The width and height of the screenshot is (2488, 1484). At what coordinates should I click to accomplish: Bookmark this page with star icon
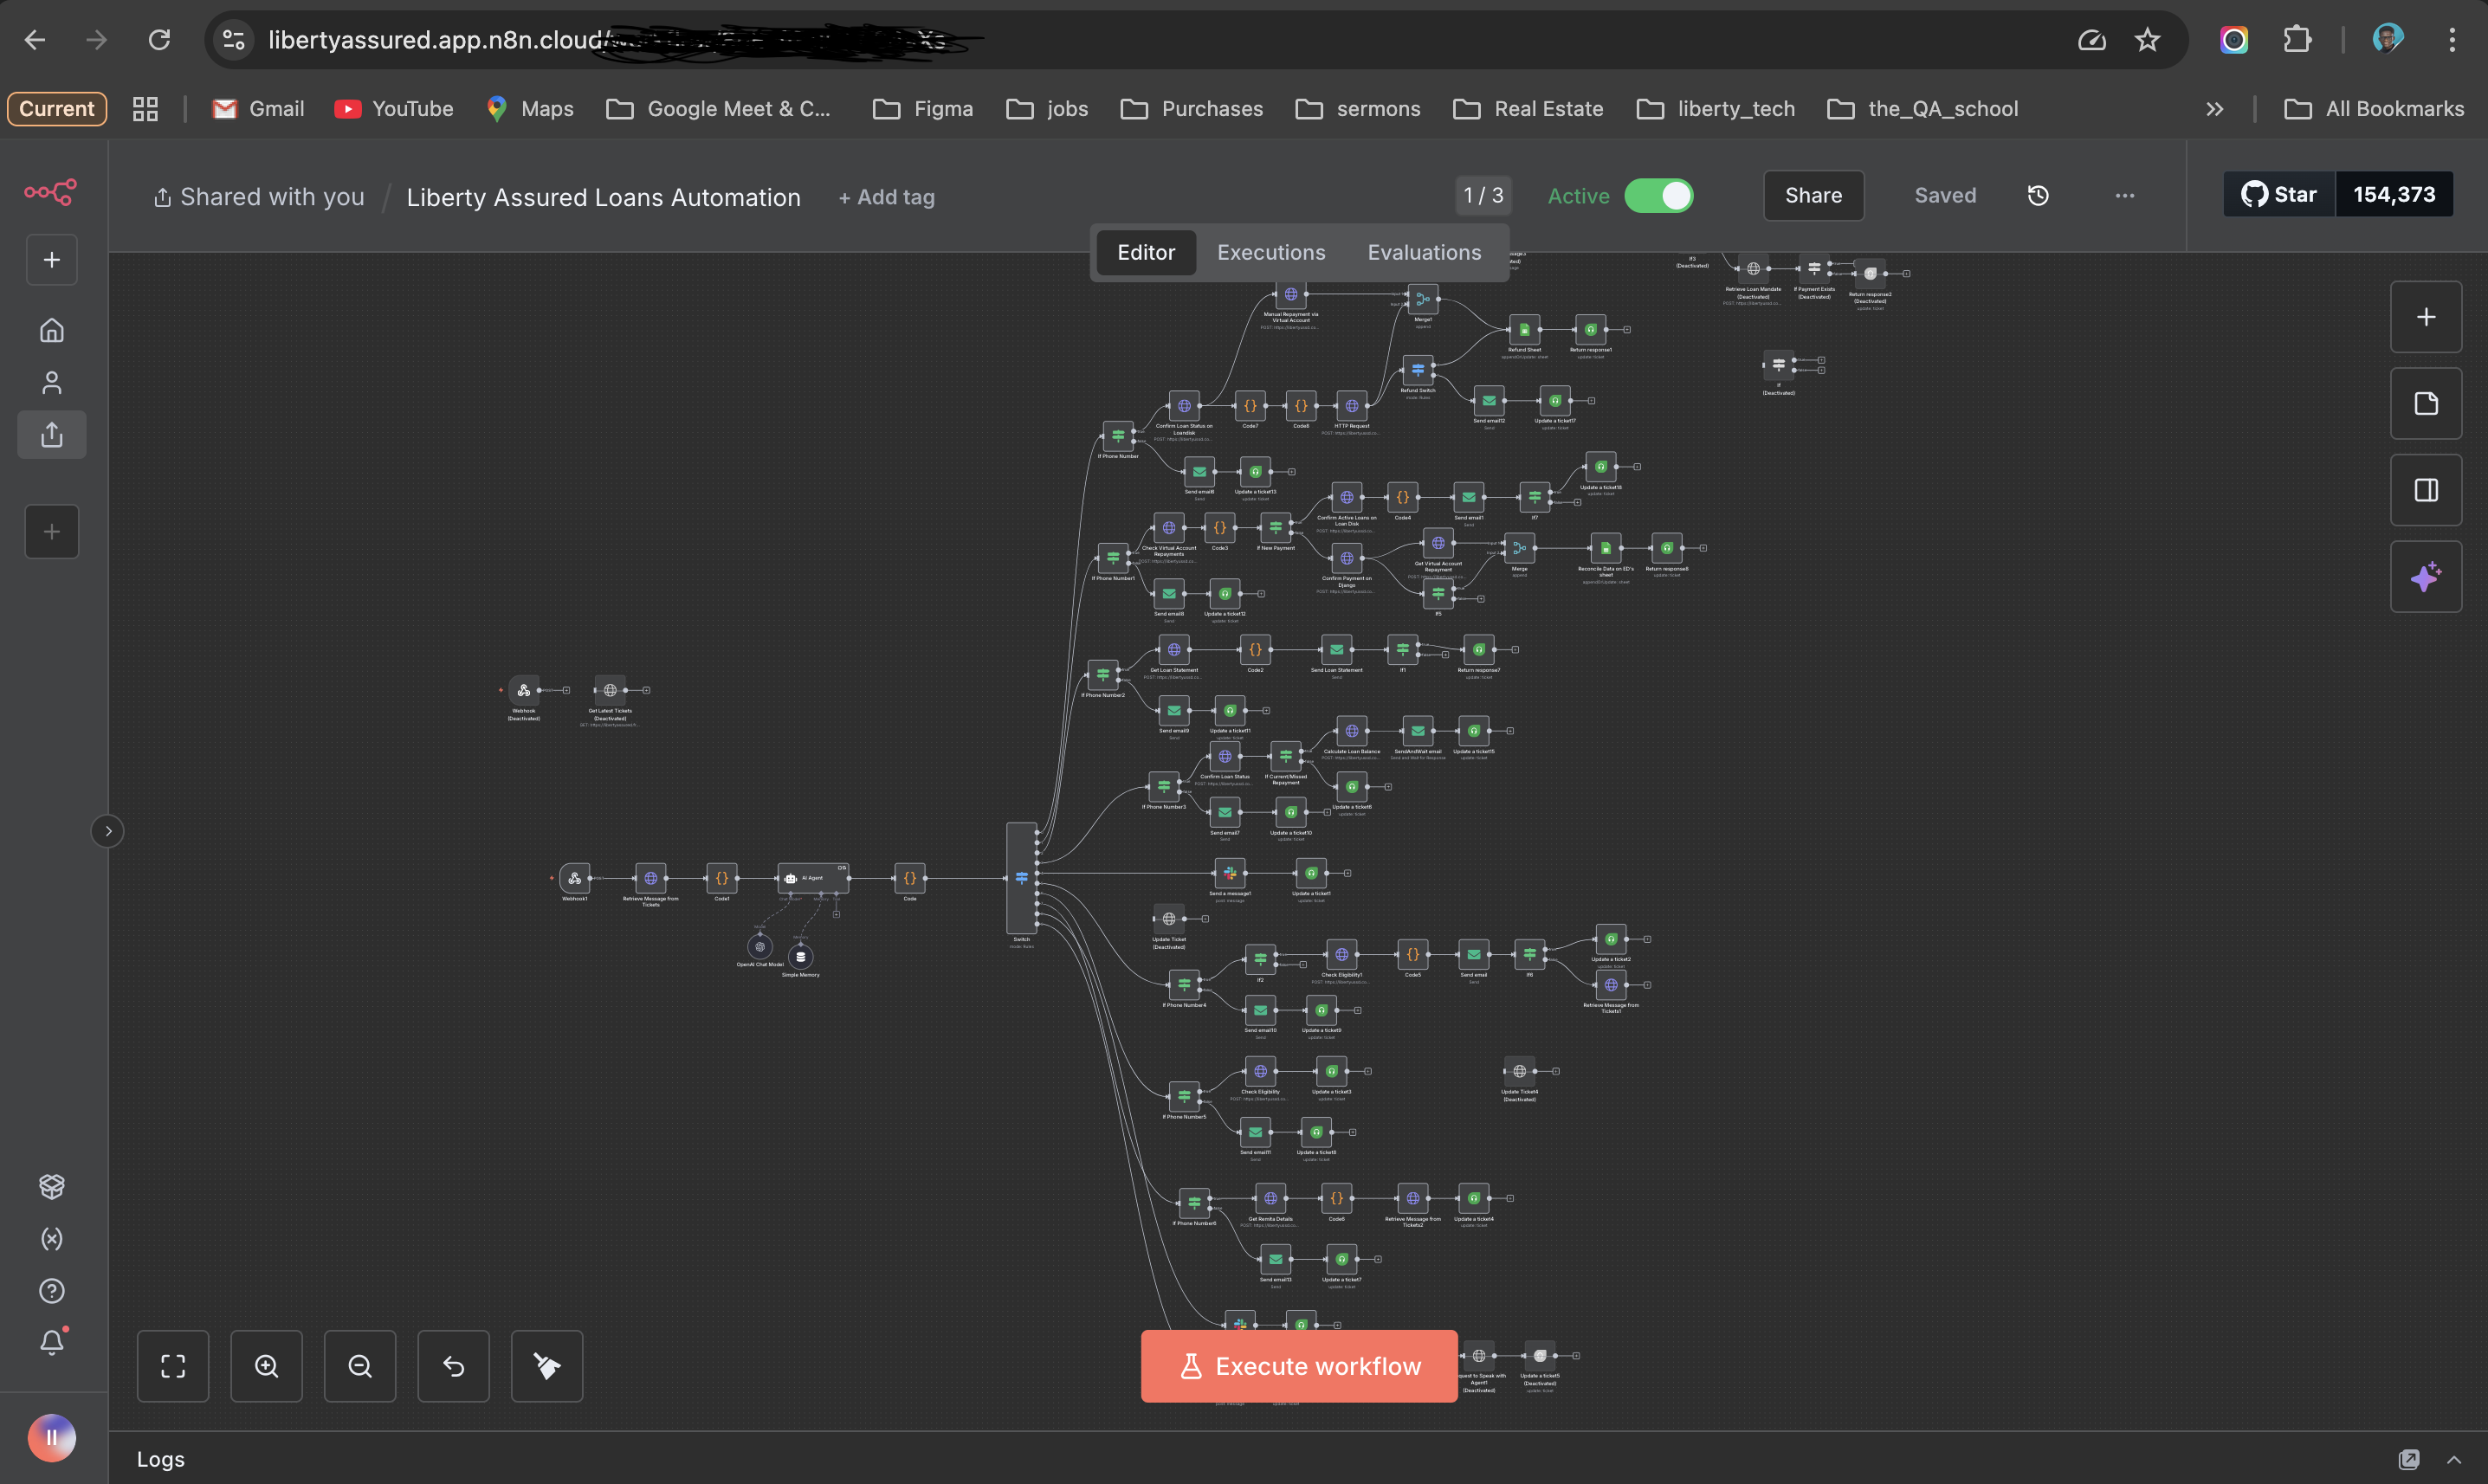2147,40
